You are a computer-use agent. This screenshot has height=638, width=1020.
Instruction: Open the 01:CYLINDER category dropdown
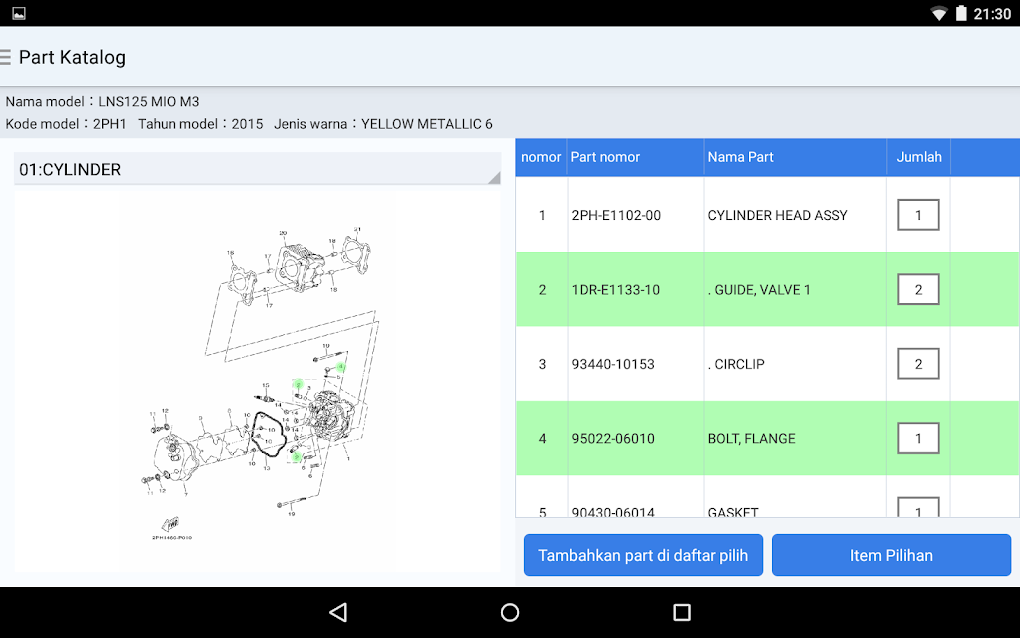256,169
